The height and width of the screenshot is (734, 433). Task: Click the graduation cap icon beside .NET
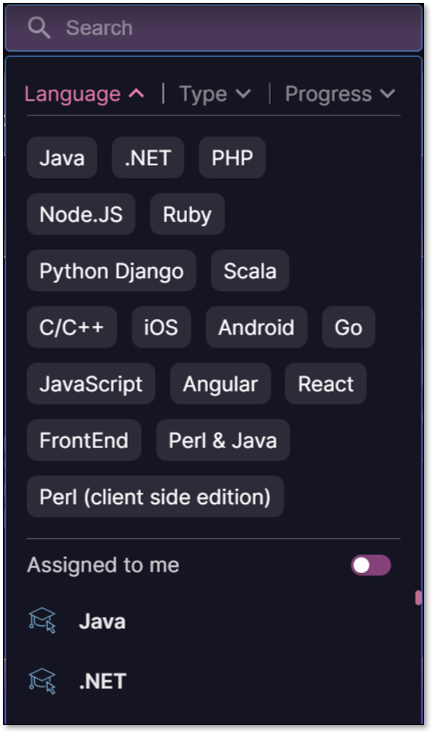[x=42, y=681]
